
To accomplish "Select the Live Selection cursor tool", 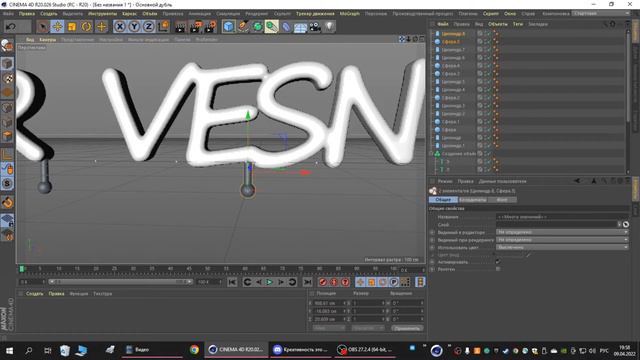I will [42, 27].
